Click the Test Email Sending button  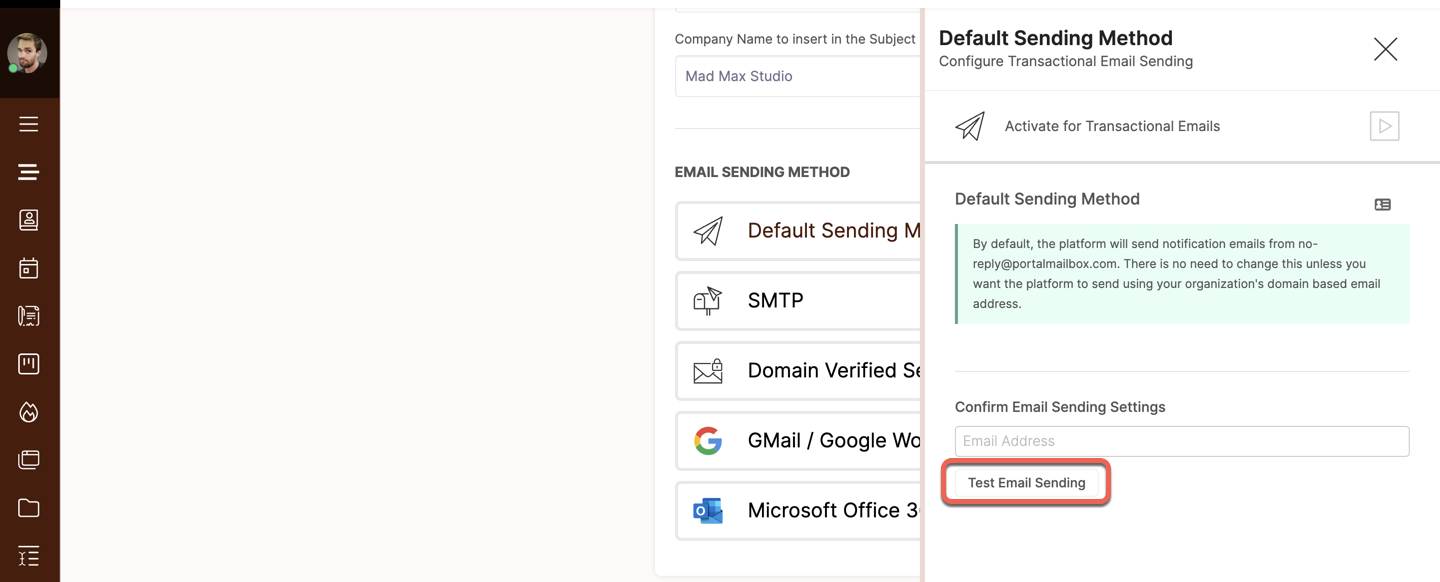click(1026, 483)
